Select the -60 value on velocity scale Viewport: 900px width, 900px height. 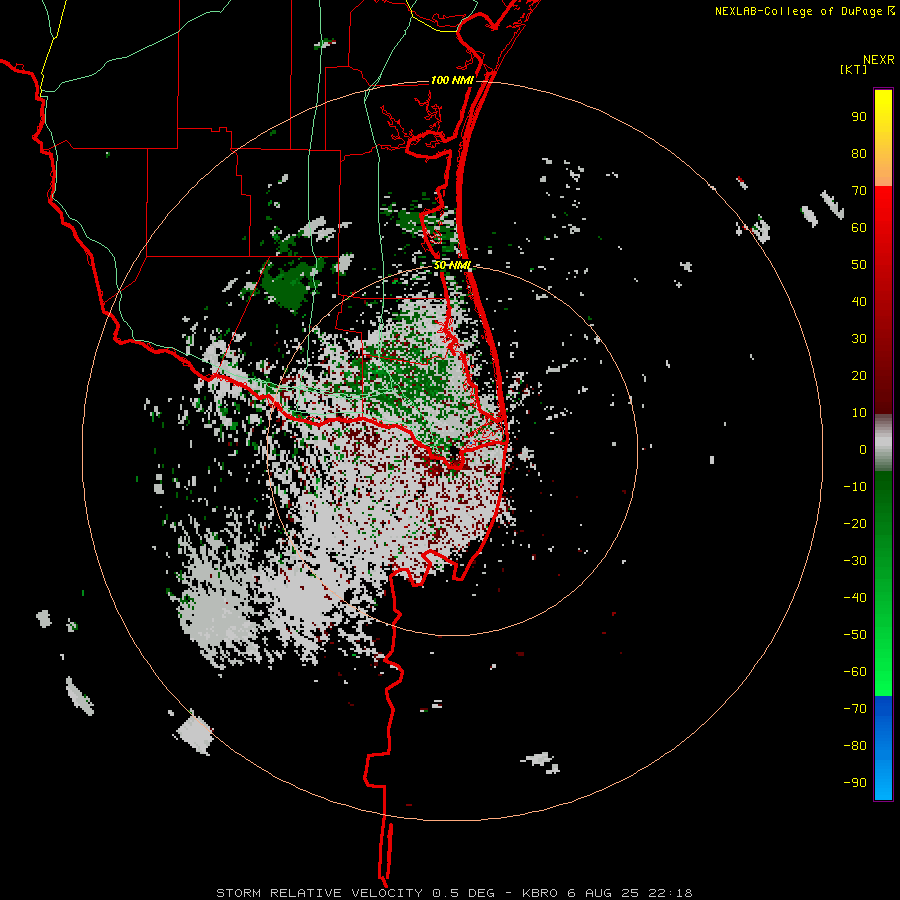pyautogui.click(x=855, y=672)
